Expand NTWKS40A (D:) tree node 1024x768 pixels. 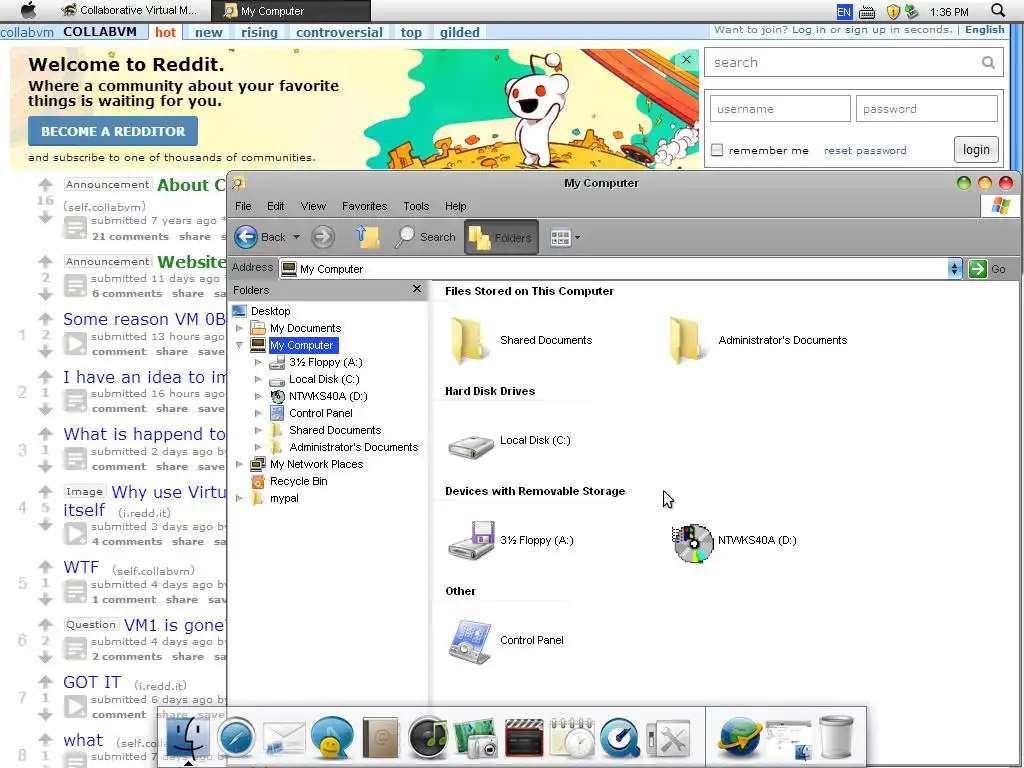click(x=258, y=396)
